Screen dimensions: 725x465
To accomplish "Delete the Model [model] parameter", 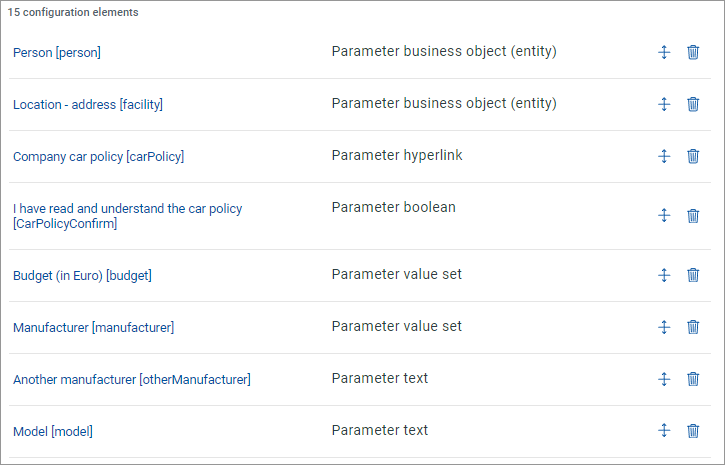I will (x=693, y=431).
